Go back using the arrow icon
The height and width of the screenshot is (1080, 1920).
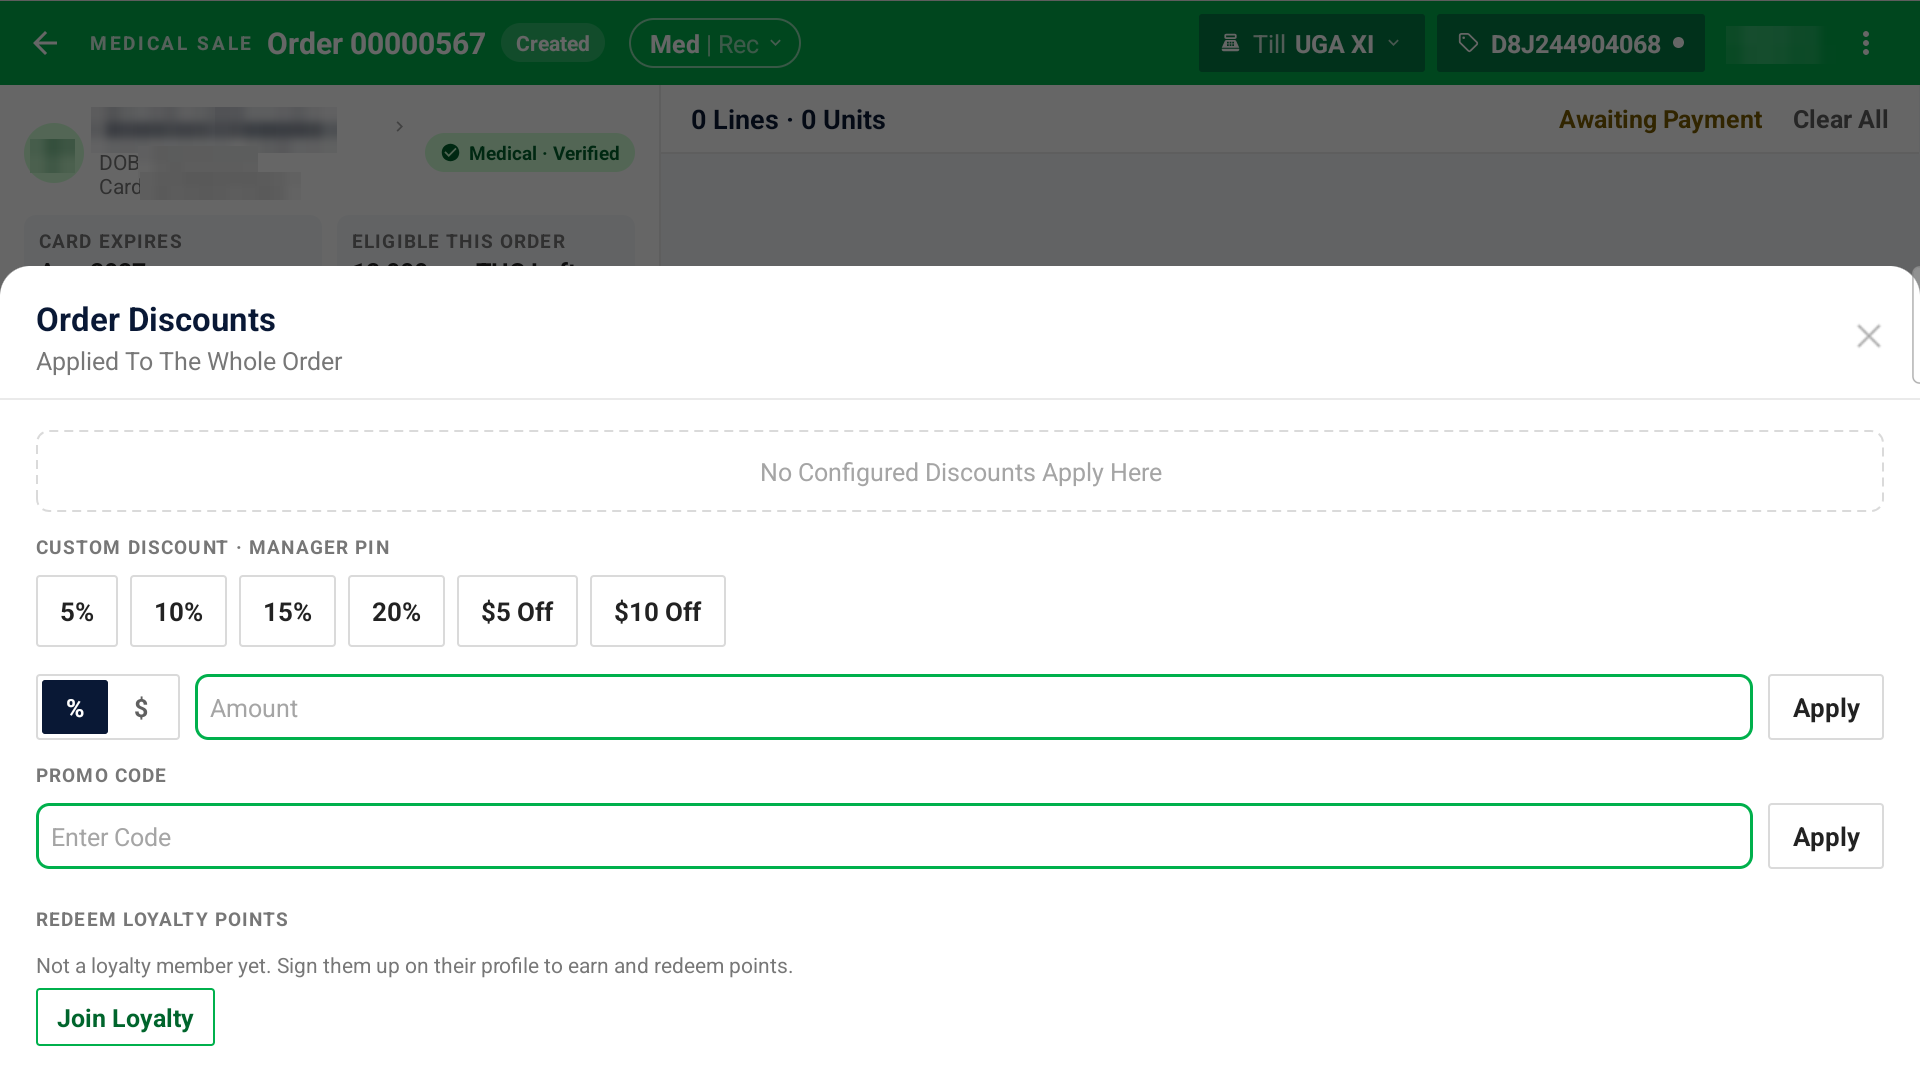pos(45,43)
